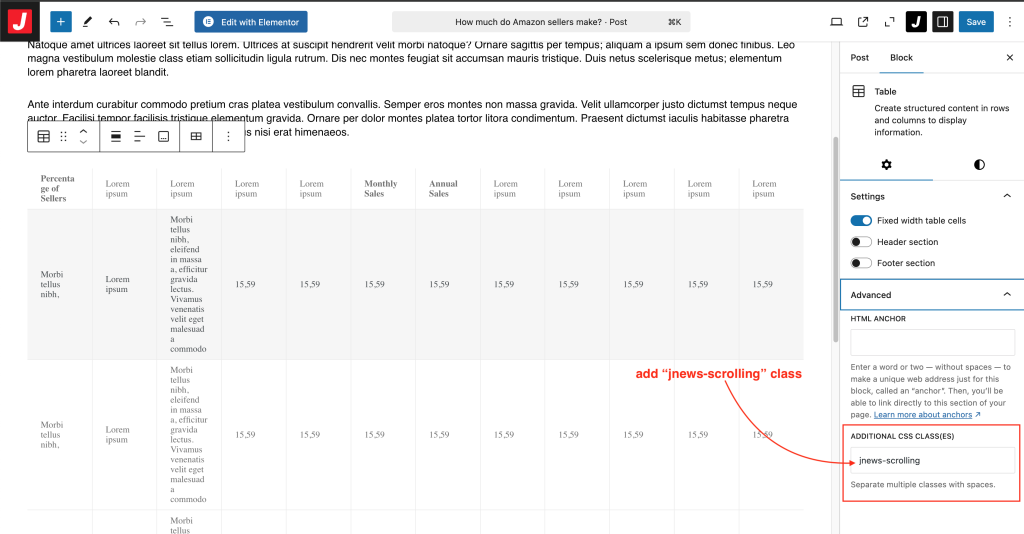Disable Fixed width table cells toggle
1024x534 pixels.
click(861, 220)
